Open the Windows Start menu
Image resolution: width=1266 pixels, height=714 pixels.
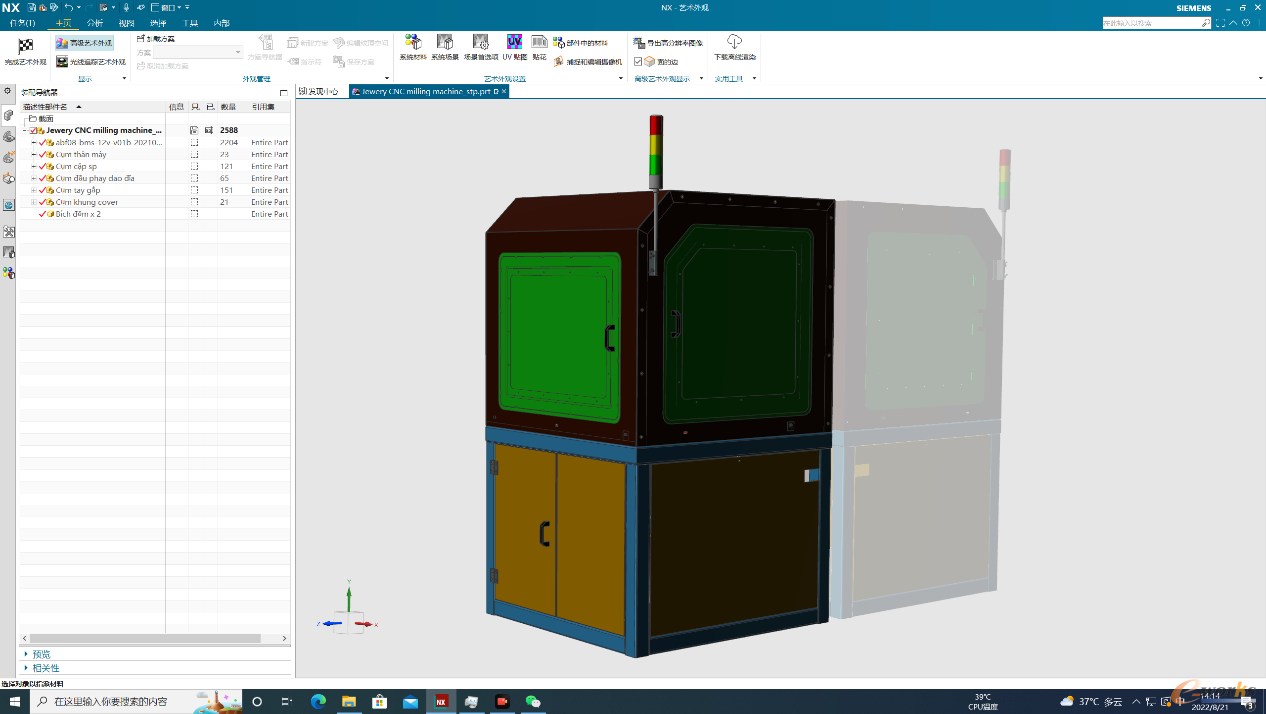14,702
